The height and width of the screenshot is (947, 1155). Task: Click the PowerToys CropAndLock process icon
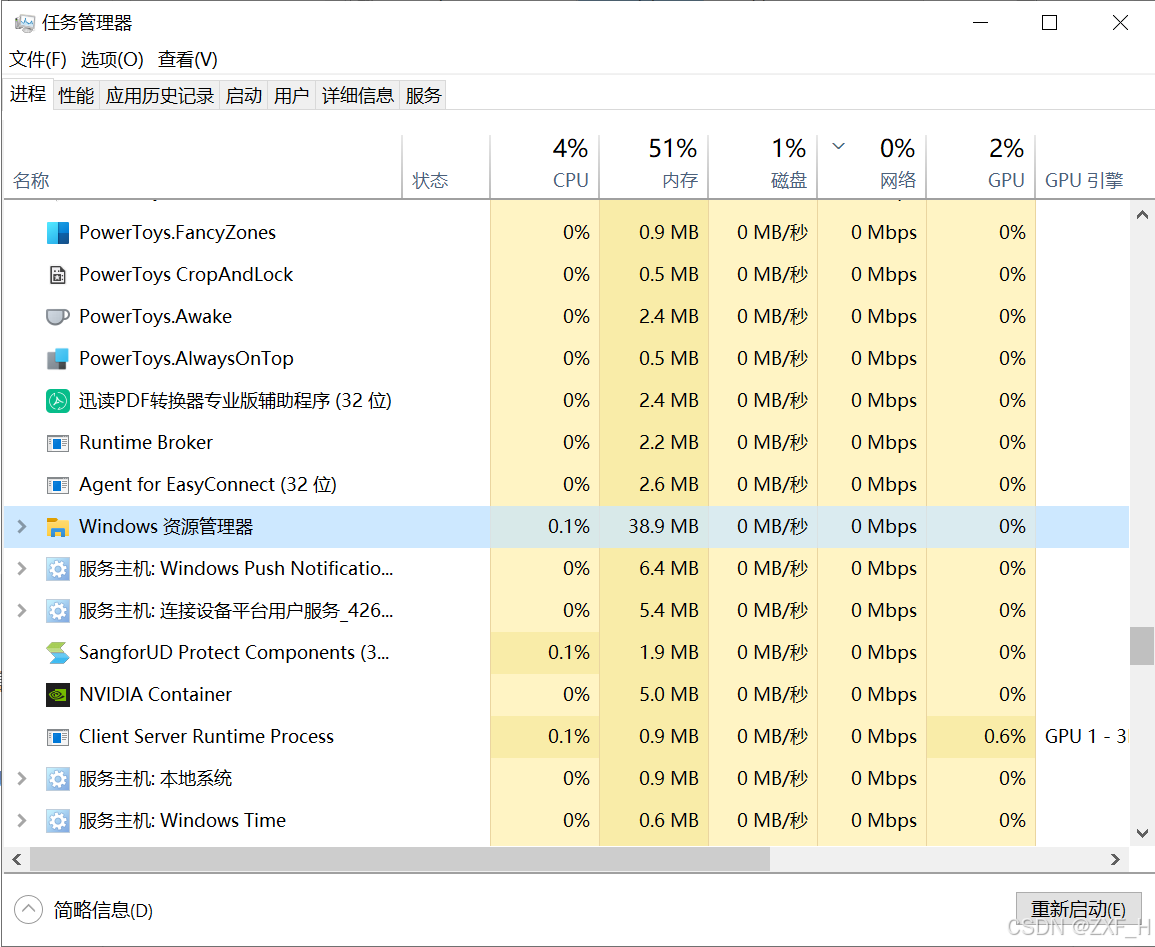pyautogui.click(x=57, y=275)
